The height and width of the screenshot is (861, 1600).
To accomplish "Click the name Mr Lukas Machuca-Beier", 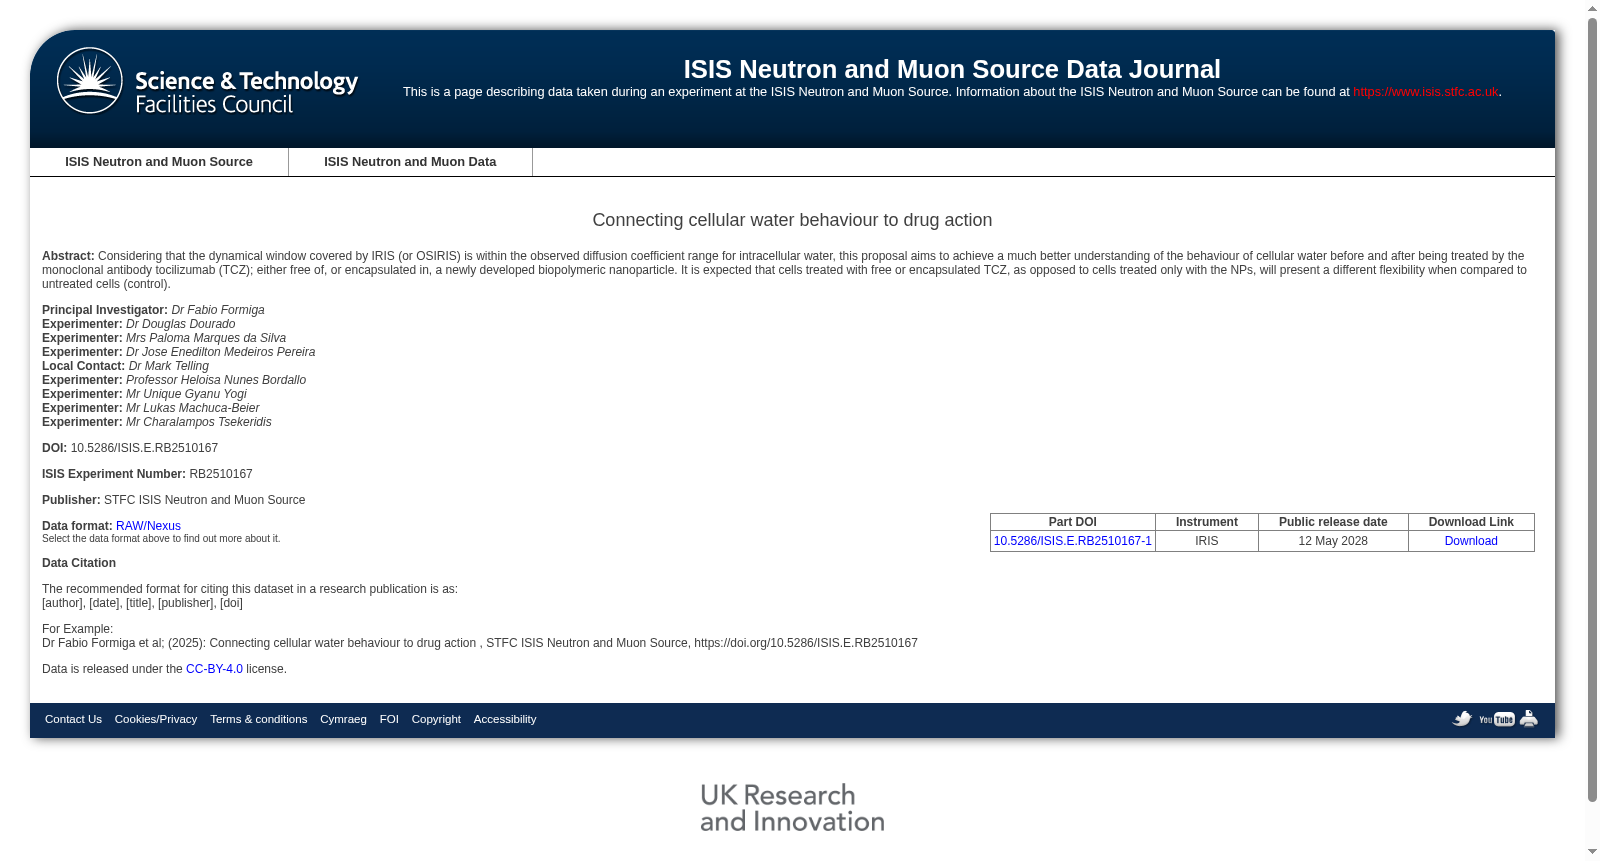I will click(192, 408).
